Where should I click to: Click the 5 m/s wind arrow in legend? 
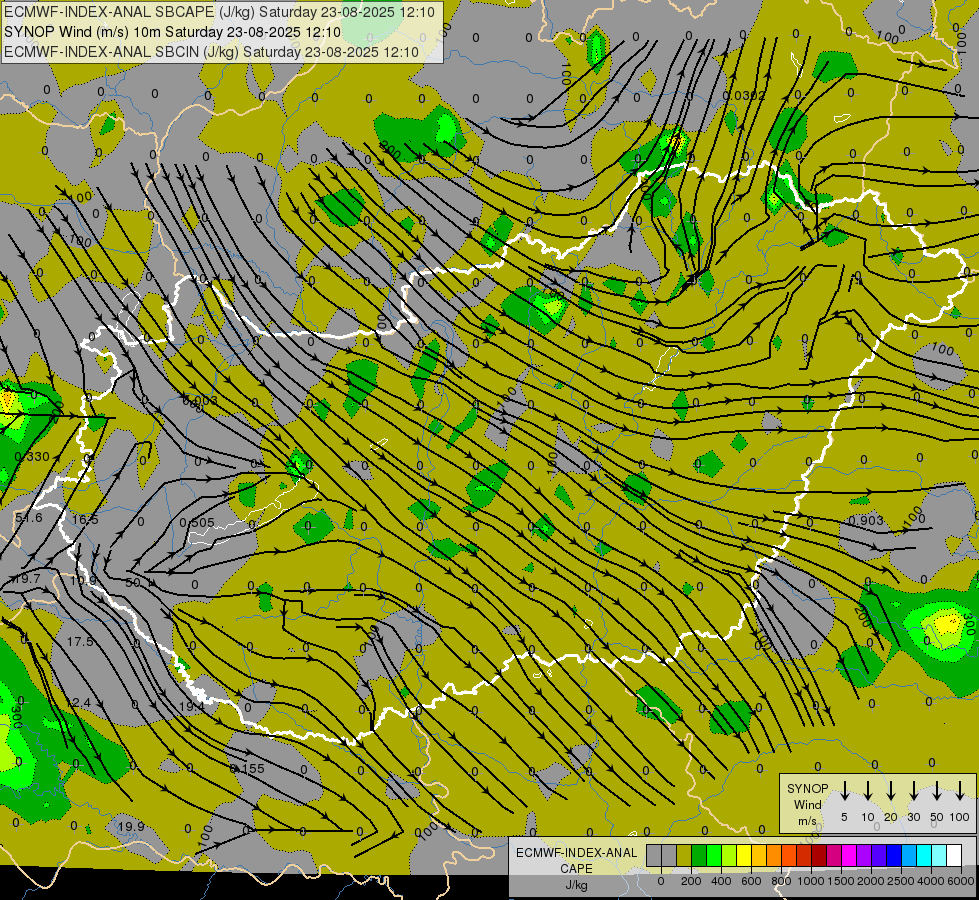pyautogui.click(x=844, y=791)
